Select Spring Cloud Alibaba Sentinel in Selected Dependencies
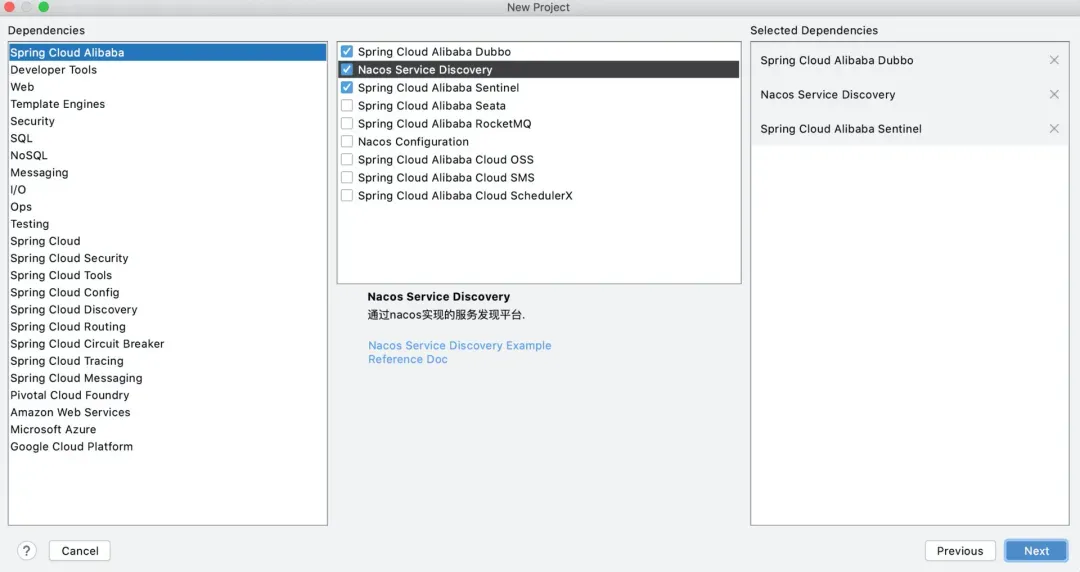The height and width of the screenshot is (572, 1080). [x=909, y=129]
